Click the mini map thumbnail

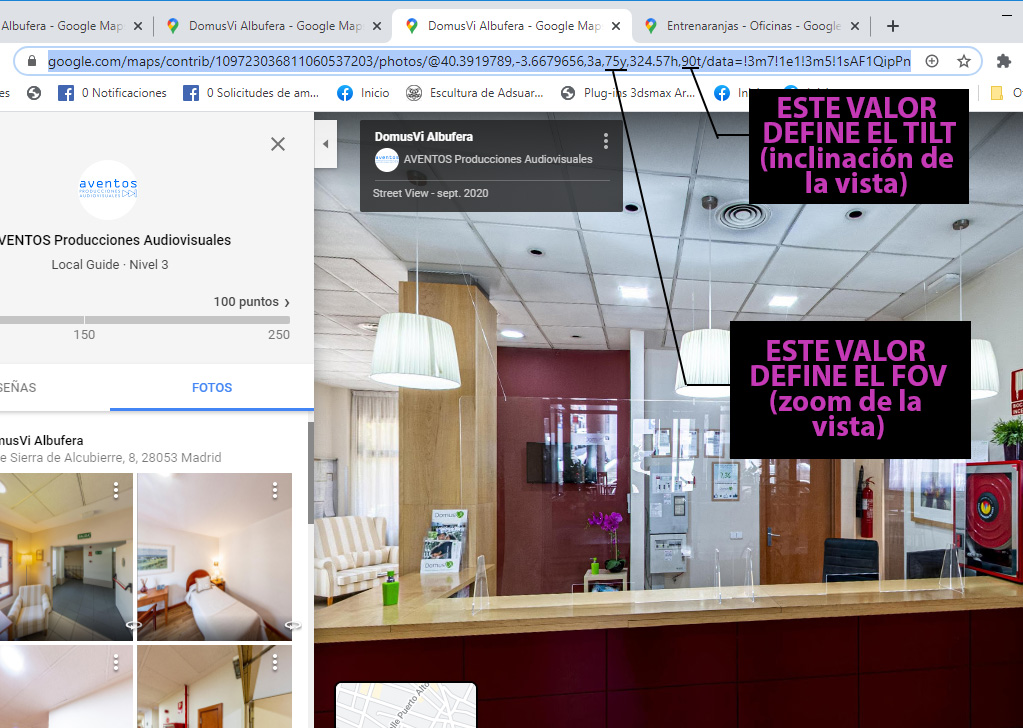point(406,705)
